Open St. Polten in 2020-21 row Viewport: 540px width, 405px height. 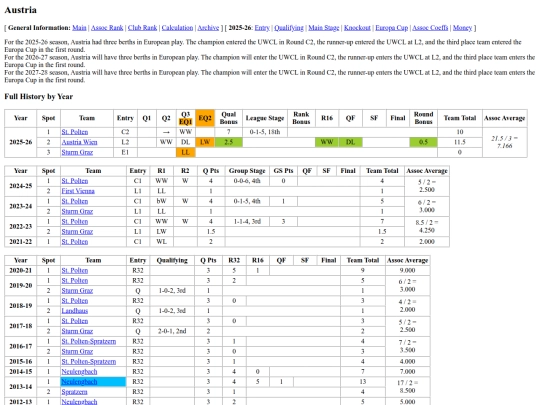75,270
